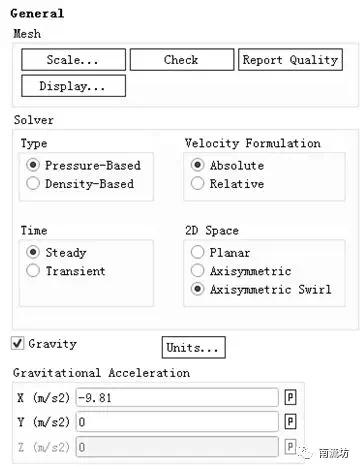The height and width of the screenshot is (470, 360).
Task: Open the mesh Display... dialog
Action: point(73,86)
